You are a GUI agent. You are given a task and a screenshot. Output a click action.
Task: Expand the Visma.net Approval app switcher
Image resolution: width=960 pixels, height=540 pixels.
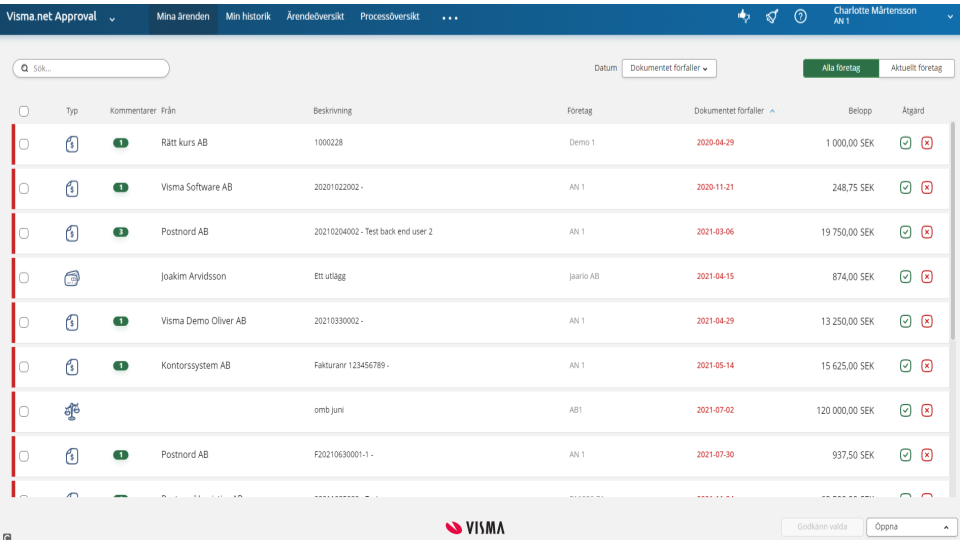tap(112, 19)
